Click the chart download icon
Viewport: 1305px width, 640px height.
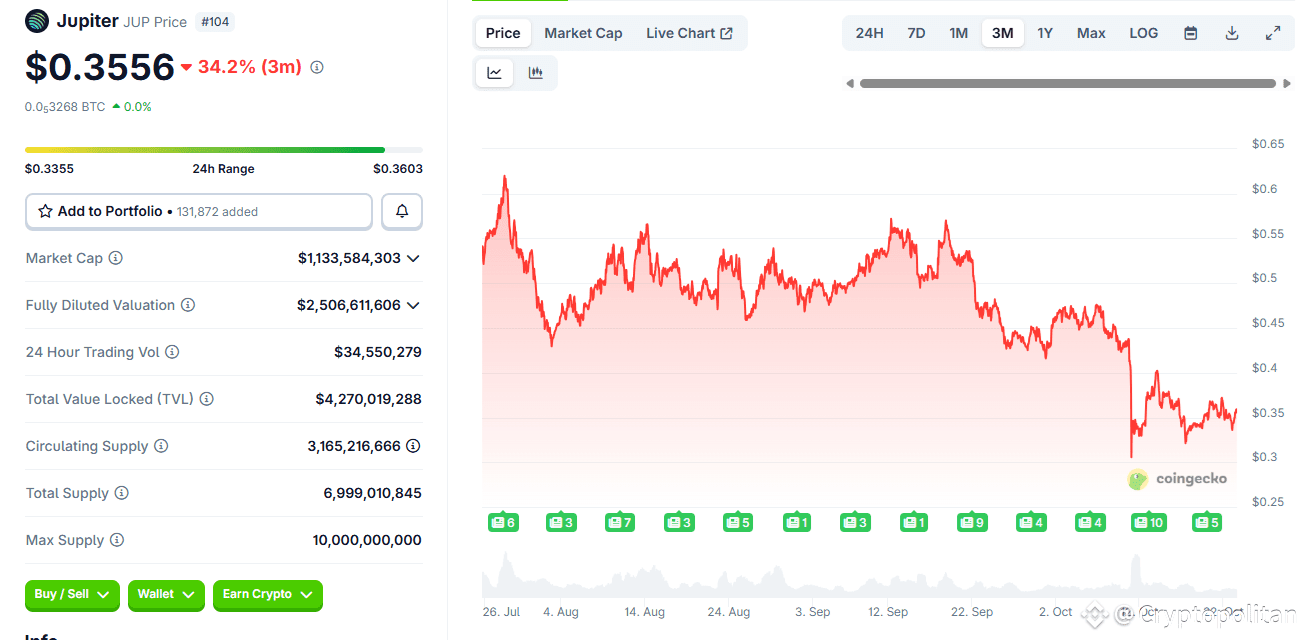[1232, 32]
